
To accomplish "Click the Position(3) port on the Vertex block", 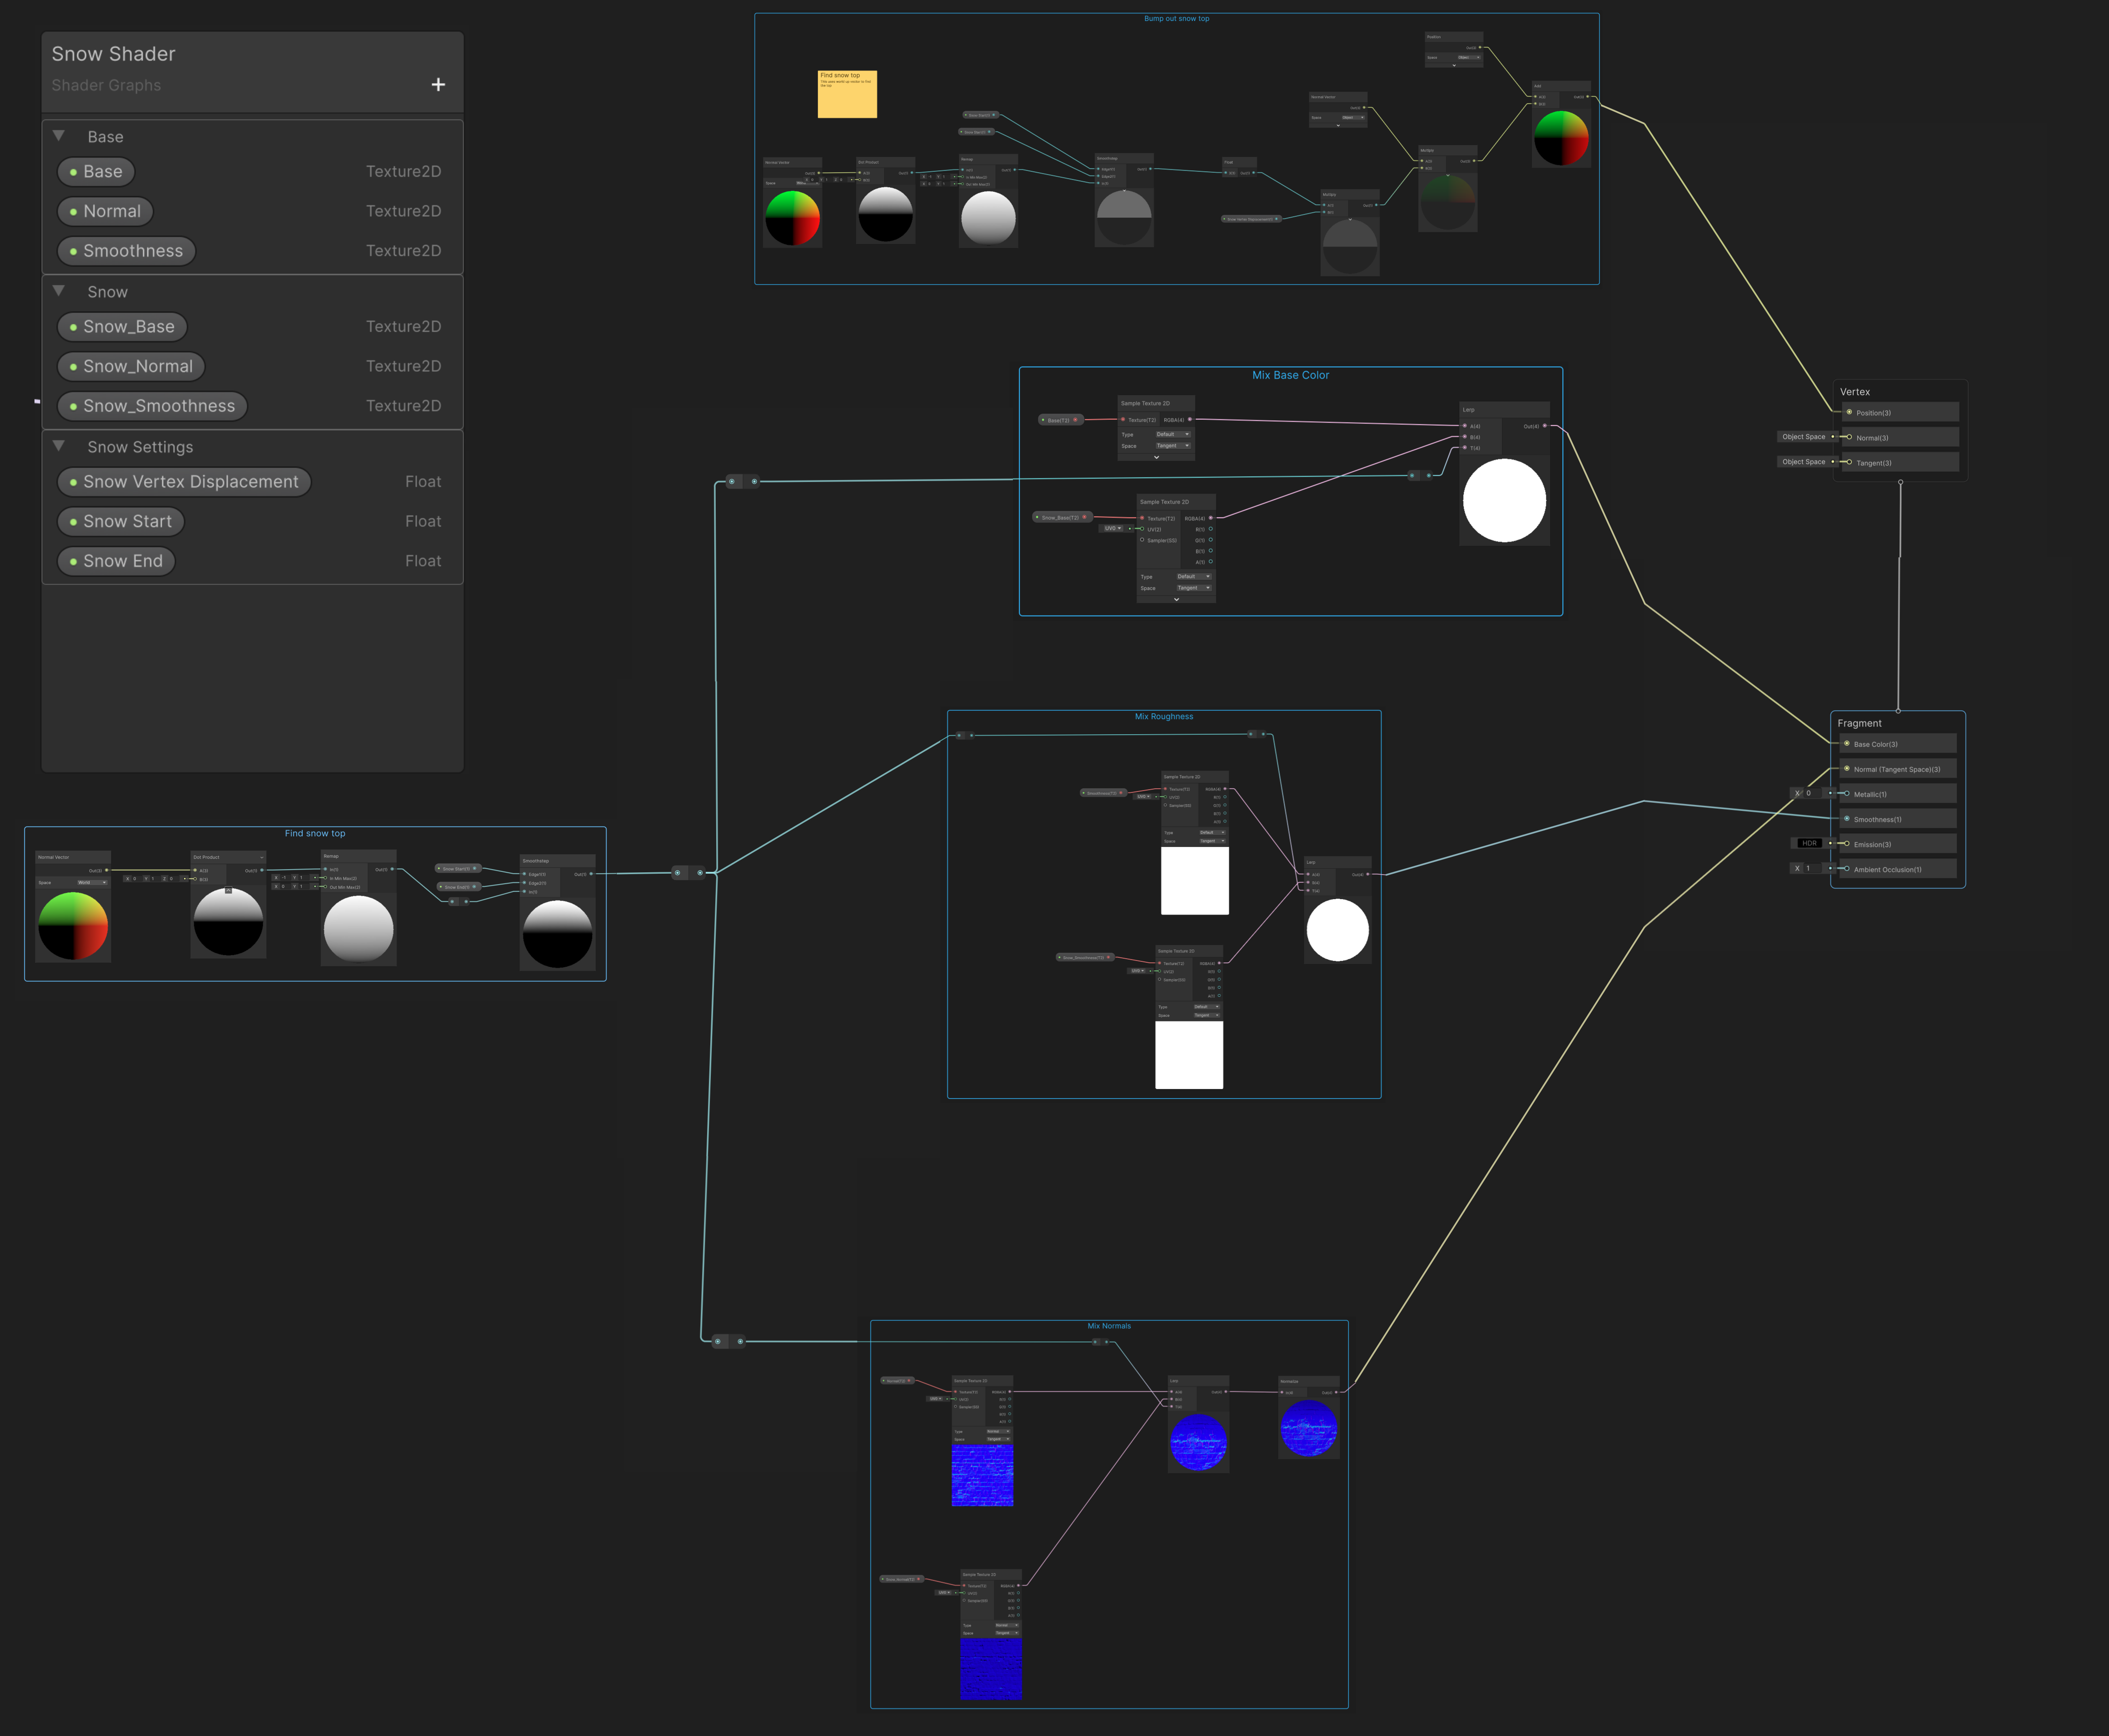I will [x=1849, y=412].
